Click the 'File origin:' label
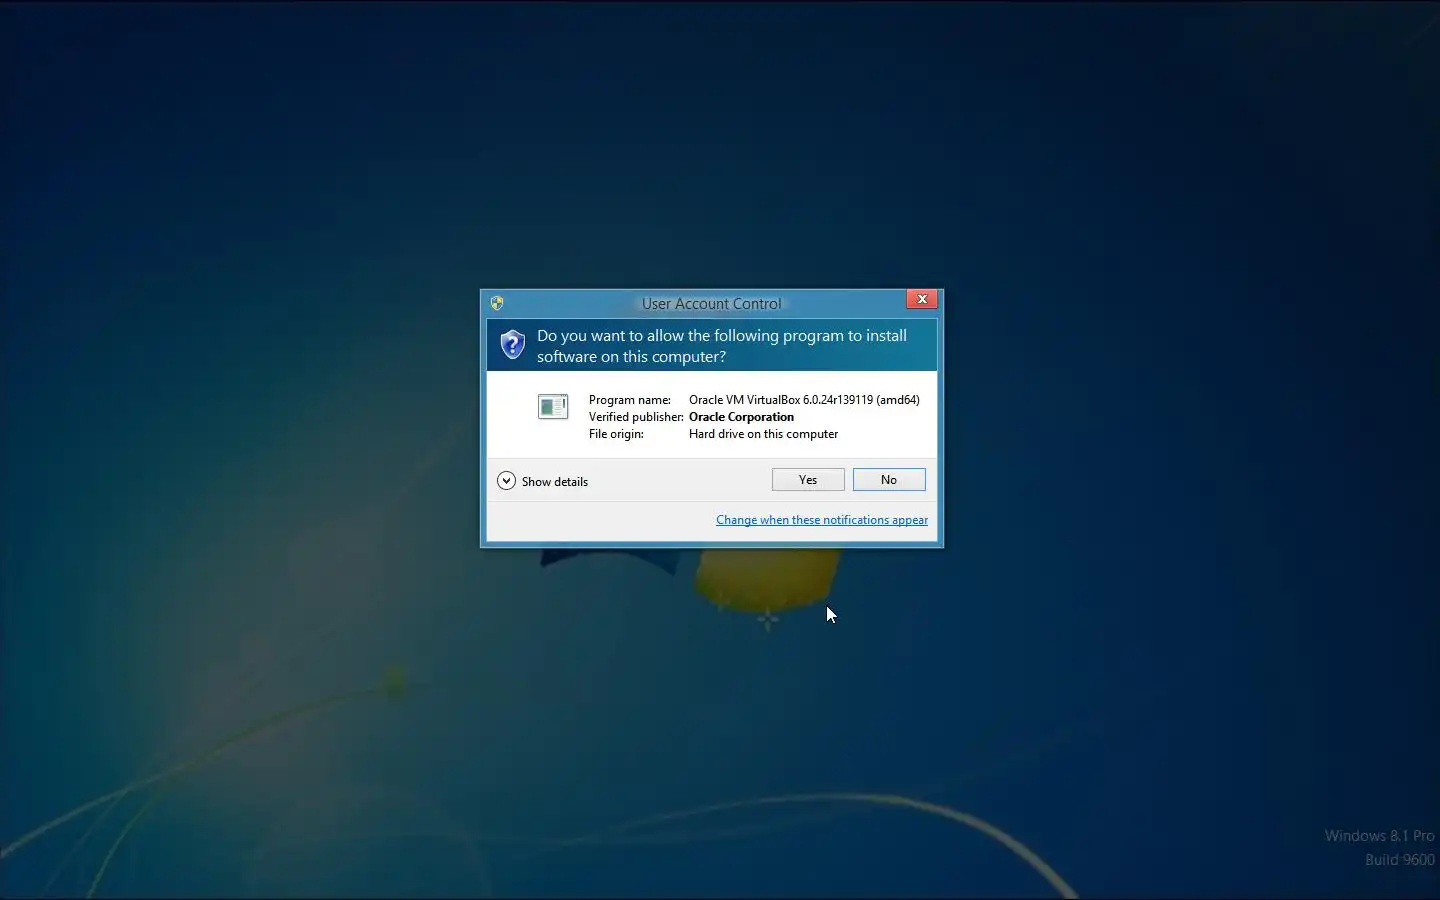Image resolution: width=1440 pixels, height=900 pixels. pos(616,434)
